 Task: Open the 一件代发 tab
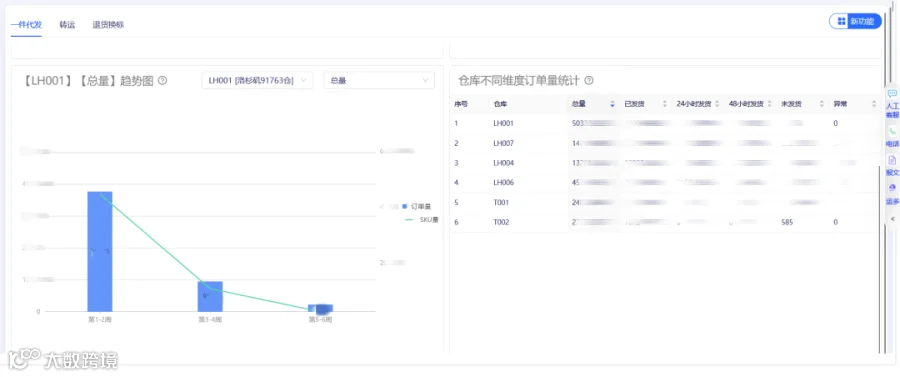pyautogui.click(x=26, y=25)
